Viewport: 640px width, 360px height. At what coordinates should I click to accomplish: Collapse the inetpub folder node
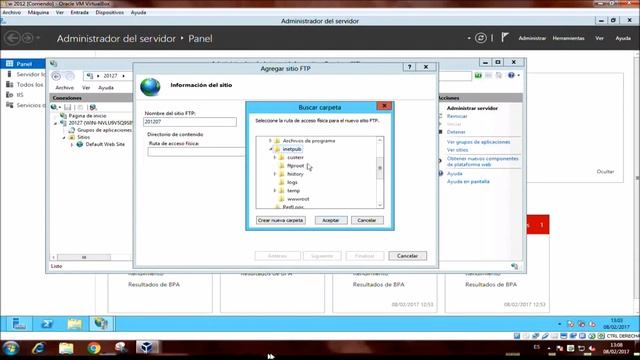click(x=271, y=149)
